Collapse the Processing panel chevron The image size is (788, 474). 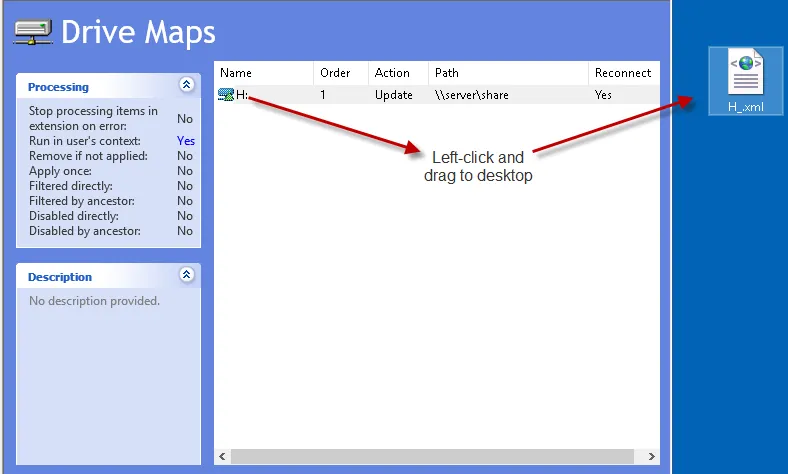(x=186, y=86)
